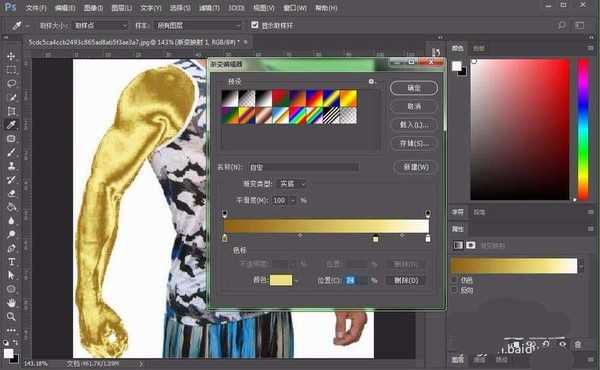Select the Eraser tool
The width and height of the screenshot is (600, 370).
[11, 194]
